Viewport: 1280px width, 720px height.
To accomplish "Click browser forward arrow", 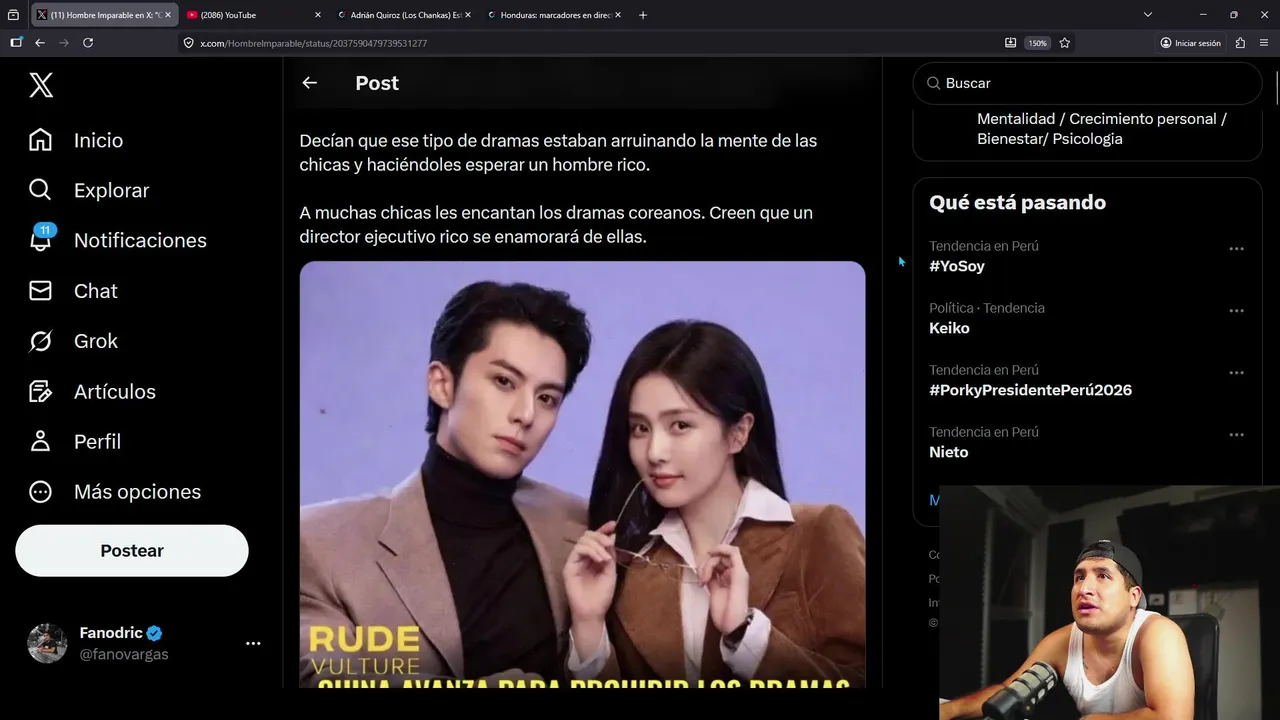I will [x=64, y=43].
